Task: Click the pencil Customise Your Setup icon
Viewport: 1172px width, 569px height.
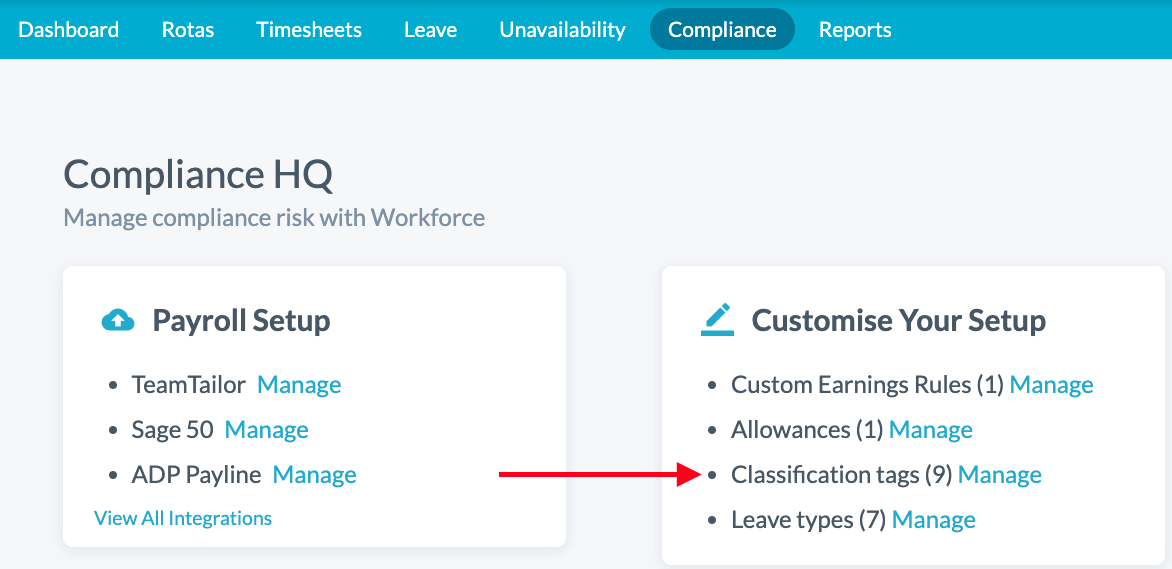Action: (717, 320)
